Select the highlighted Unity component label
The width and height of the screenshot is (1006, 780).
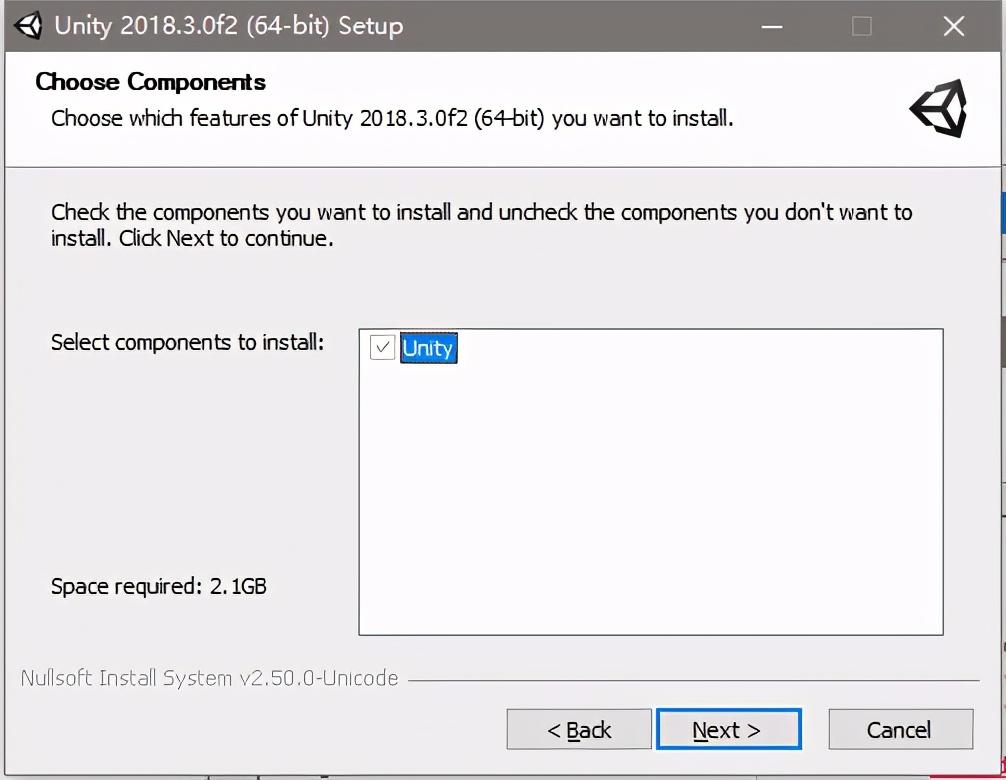(x=429, y=348)
